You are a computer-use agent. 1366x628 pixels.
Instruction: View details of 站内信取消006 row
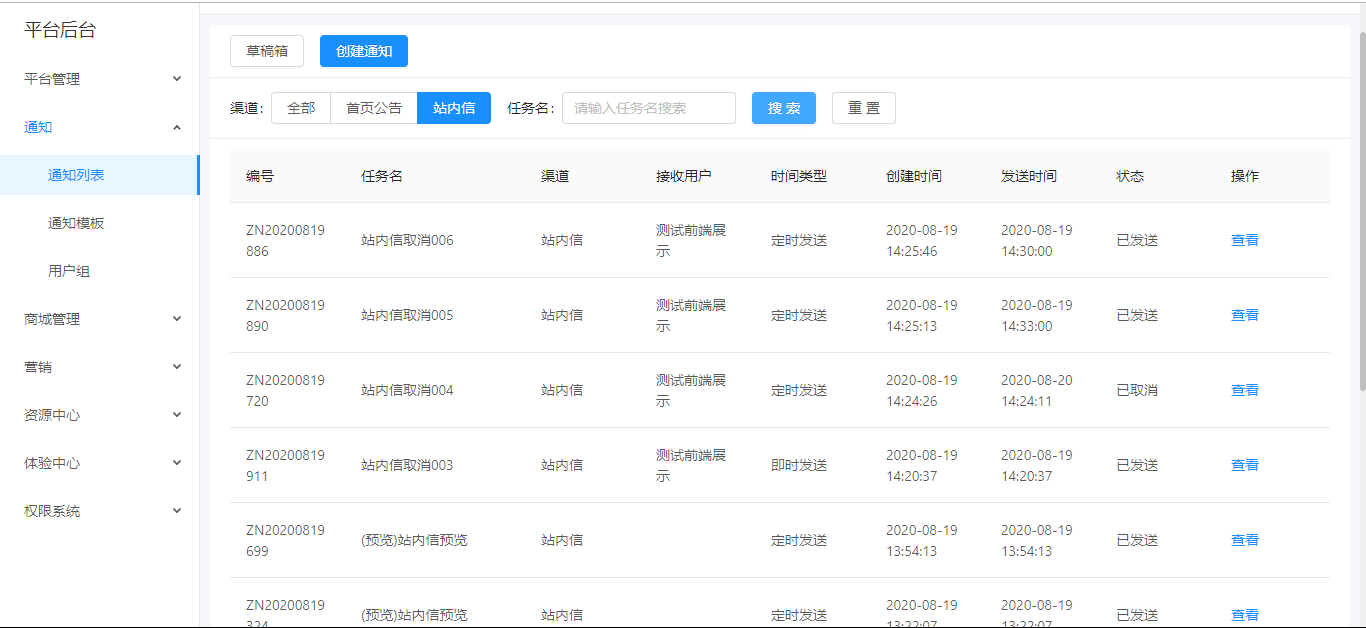pos(1245,240)
